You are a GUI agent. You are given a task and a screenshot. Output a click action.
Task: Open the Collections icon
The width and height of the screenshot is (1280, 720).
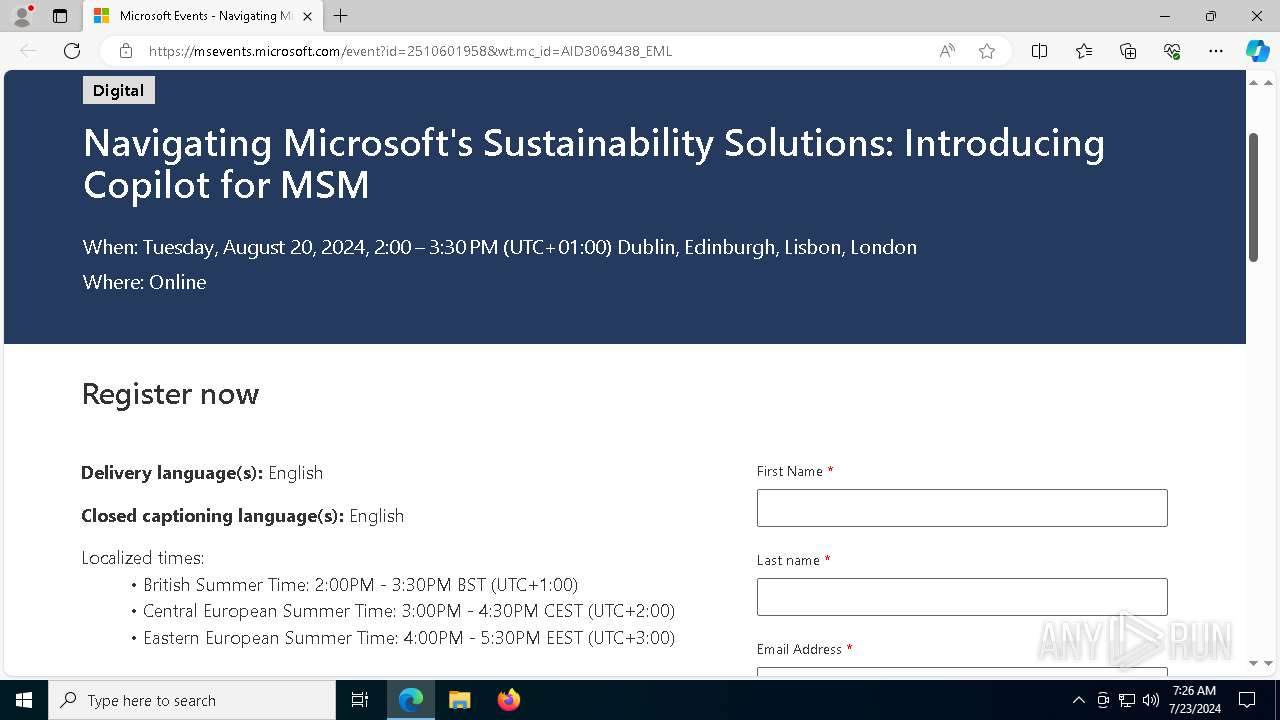pyautogui.click(x=1128, y=51)
